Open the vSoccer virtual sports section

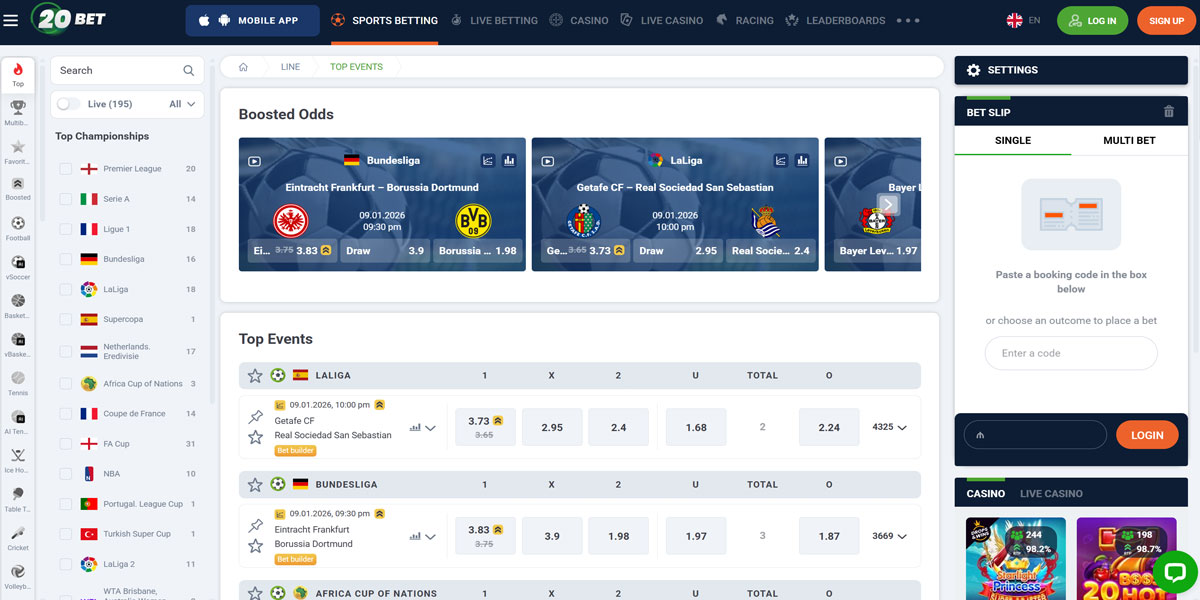tap(17, 262)
